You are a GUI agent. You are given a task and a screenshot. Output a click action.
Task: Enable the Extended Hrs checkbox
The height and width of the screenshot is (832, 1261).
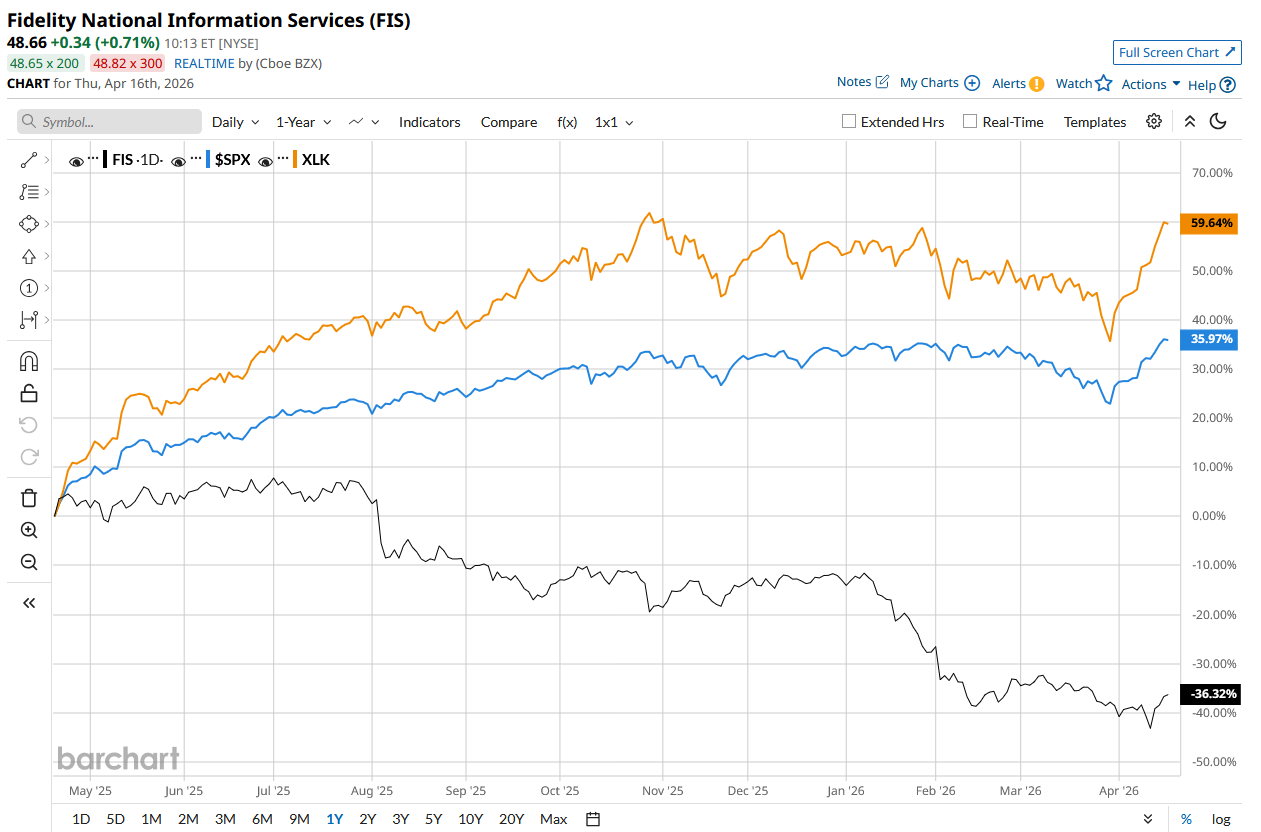click(x=849, y=122)
